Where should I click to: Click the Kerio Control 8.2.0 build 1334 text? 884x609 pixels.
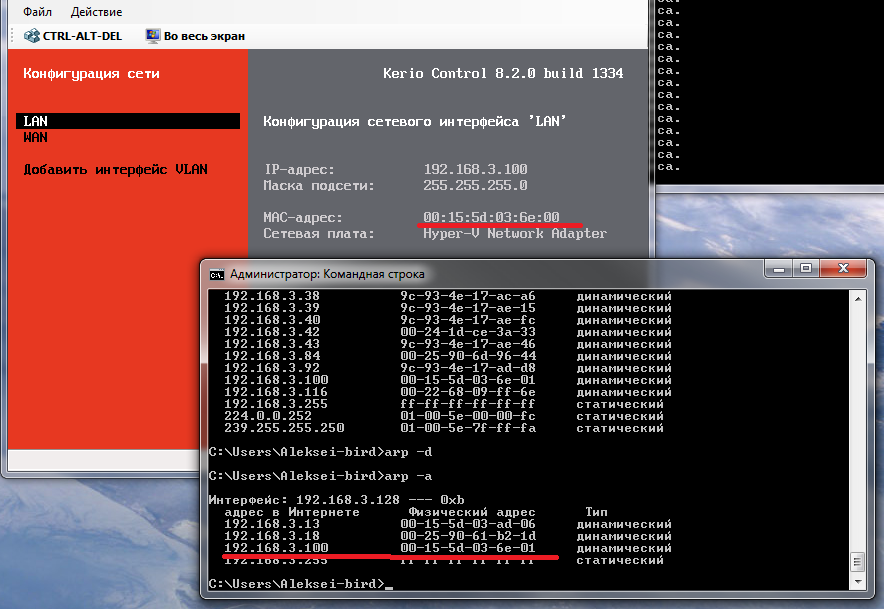tap(503, 73)
